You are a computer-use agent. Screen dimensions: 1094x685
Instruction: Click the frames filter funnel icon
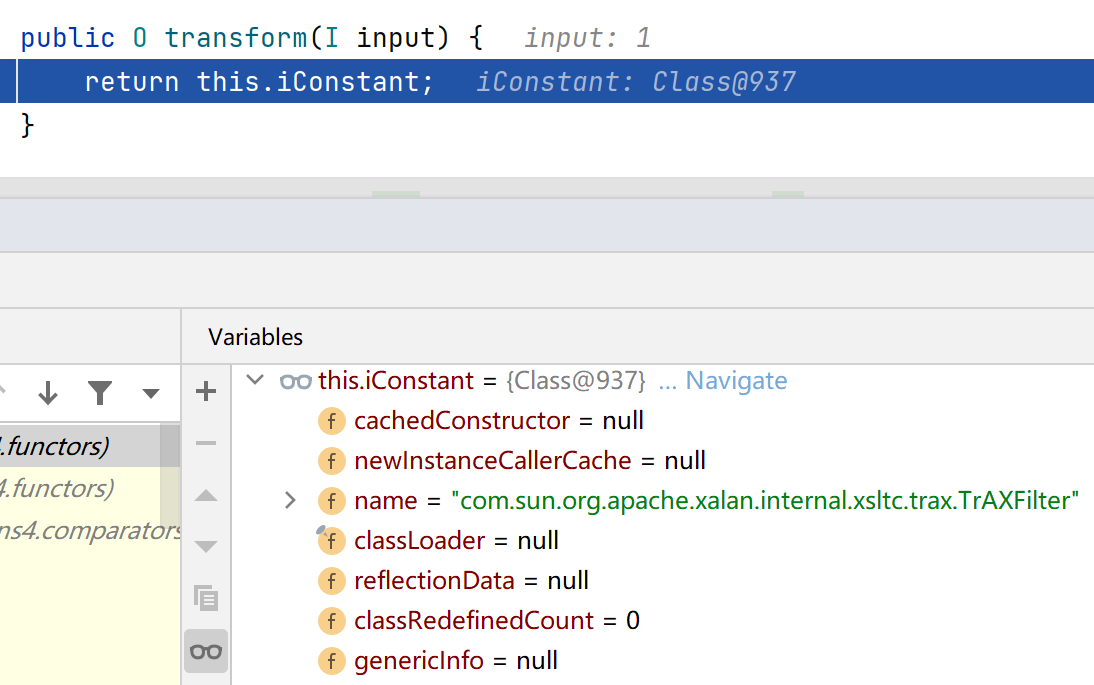click(x=100, y=393)
